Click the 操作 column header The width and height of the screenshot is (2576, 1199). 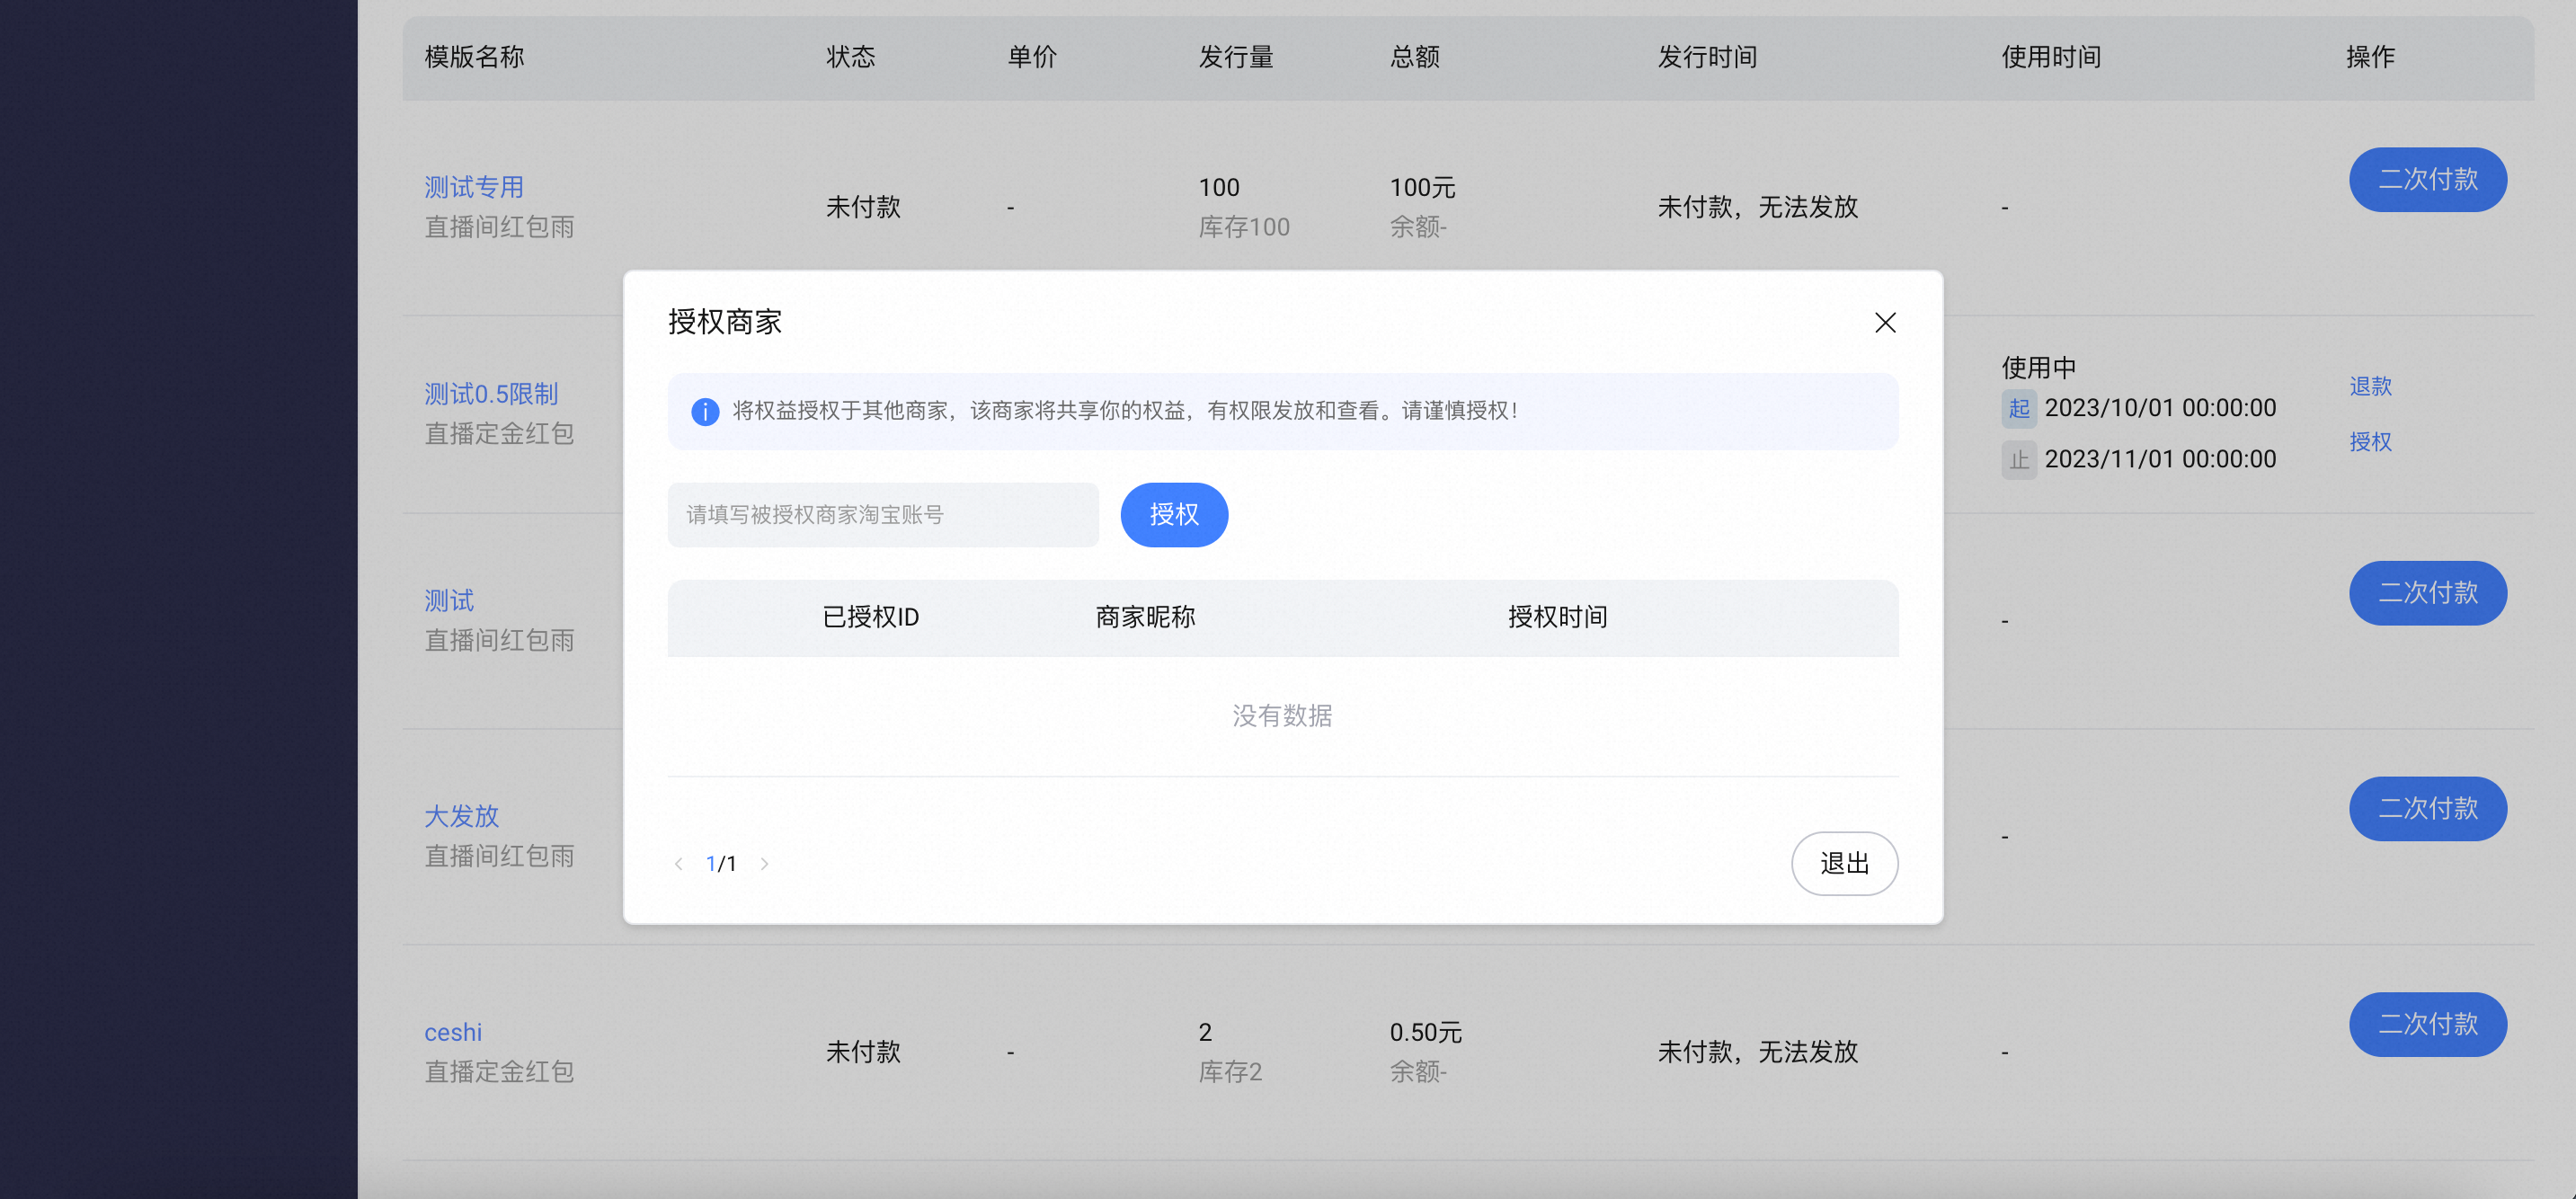click(x=2370, y=57)
